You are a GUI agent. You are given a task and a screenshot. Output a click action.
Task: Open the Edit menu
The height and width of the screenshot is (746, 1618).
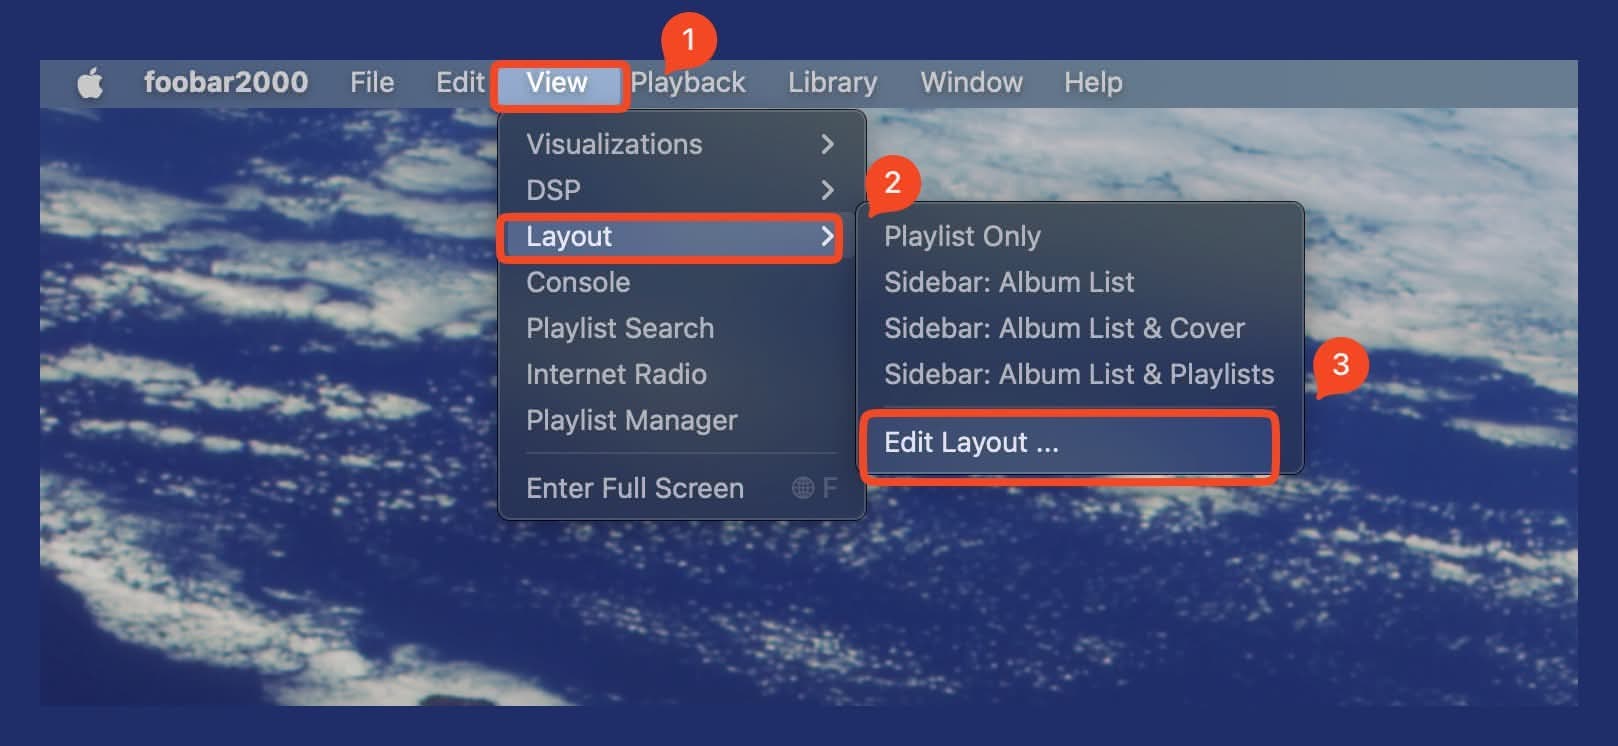coord(460,82)
